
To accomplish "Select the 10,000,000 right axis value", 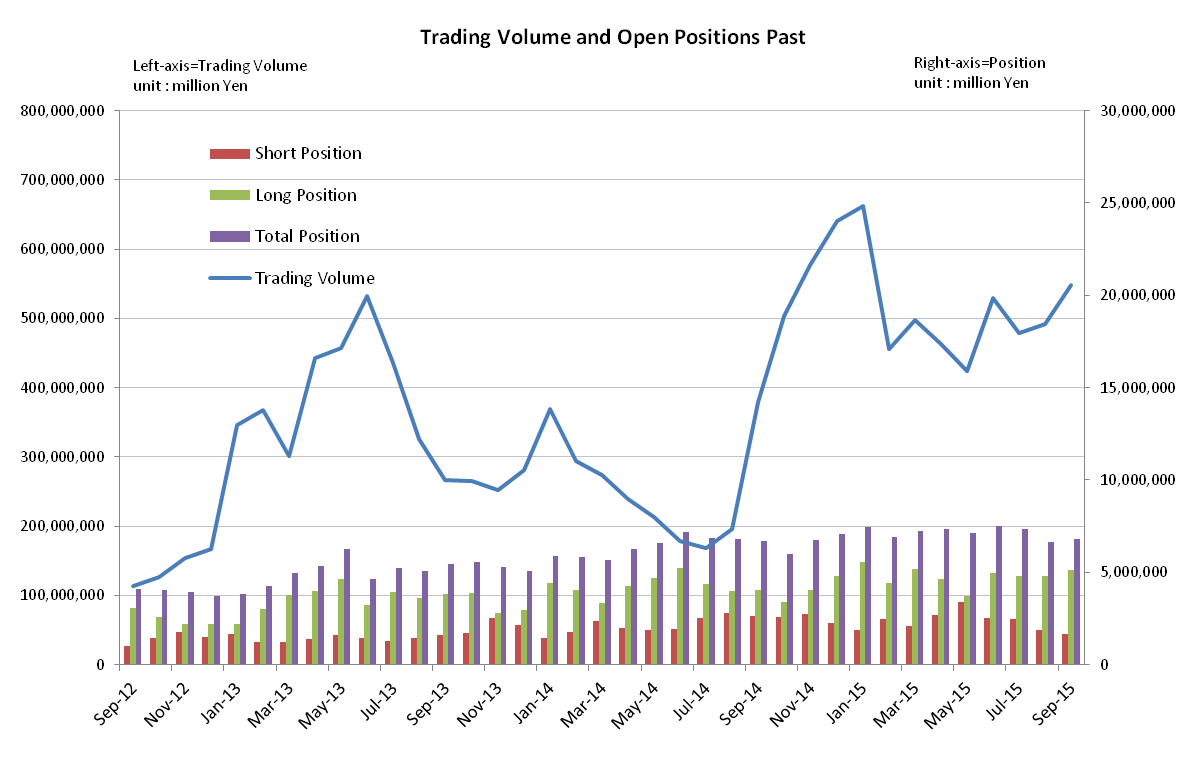I will coord(1132,480).
